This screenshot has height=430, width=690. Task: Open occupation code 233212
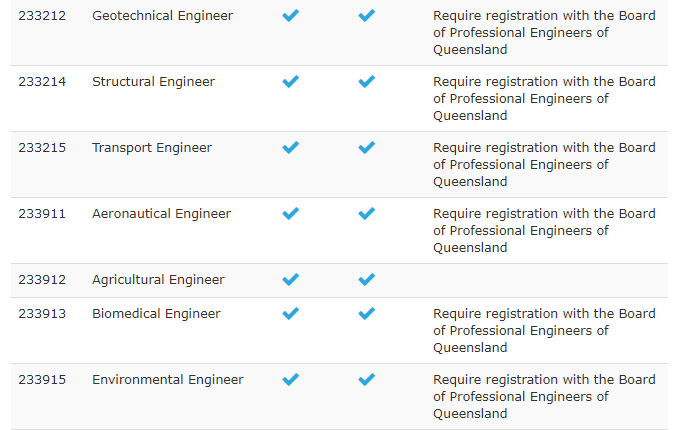click(x=42, y=16)
